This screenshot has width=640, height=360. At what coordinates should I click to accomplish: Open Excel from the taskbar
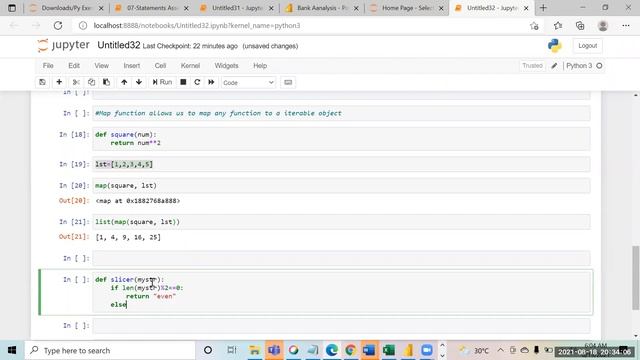point(389,350)
